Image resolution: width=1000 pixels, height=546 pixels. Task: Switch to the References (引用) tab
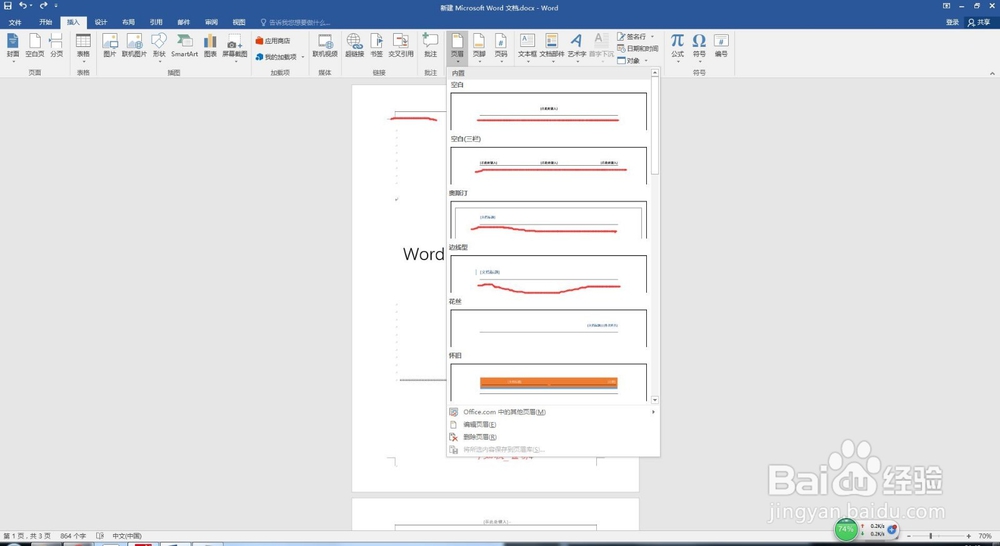pyautogui.click(x=156, y=22)
